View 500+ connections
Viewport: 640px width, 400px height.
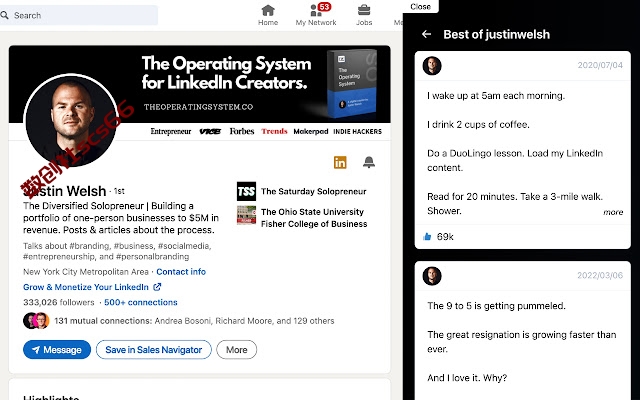pos(140,302)
